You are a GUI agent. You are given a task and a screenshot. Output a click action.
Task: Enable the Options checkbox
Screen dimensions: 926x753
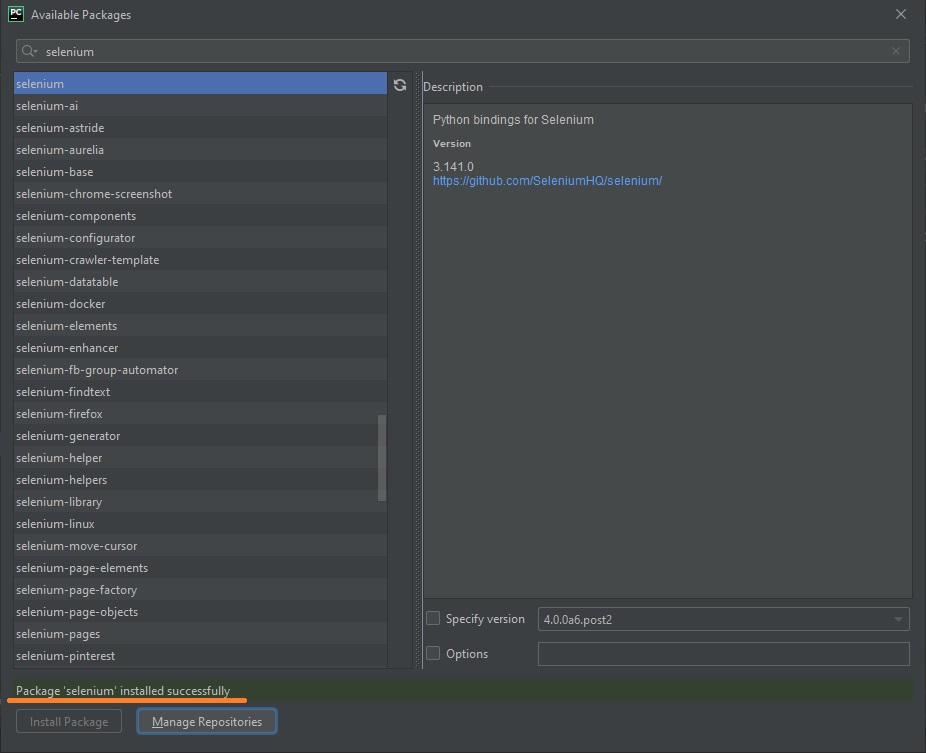coord(433,653)
